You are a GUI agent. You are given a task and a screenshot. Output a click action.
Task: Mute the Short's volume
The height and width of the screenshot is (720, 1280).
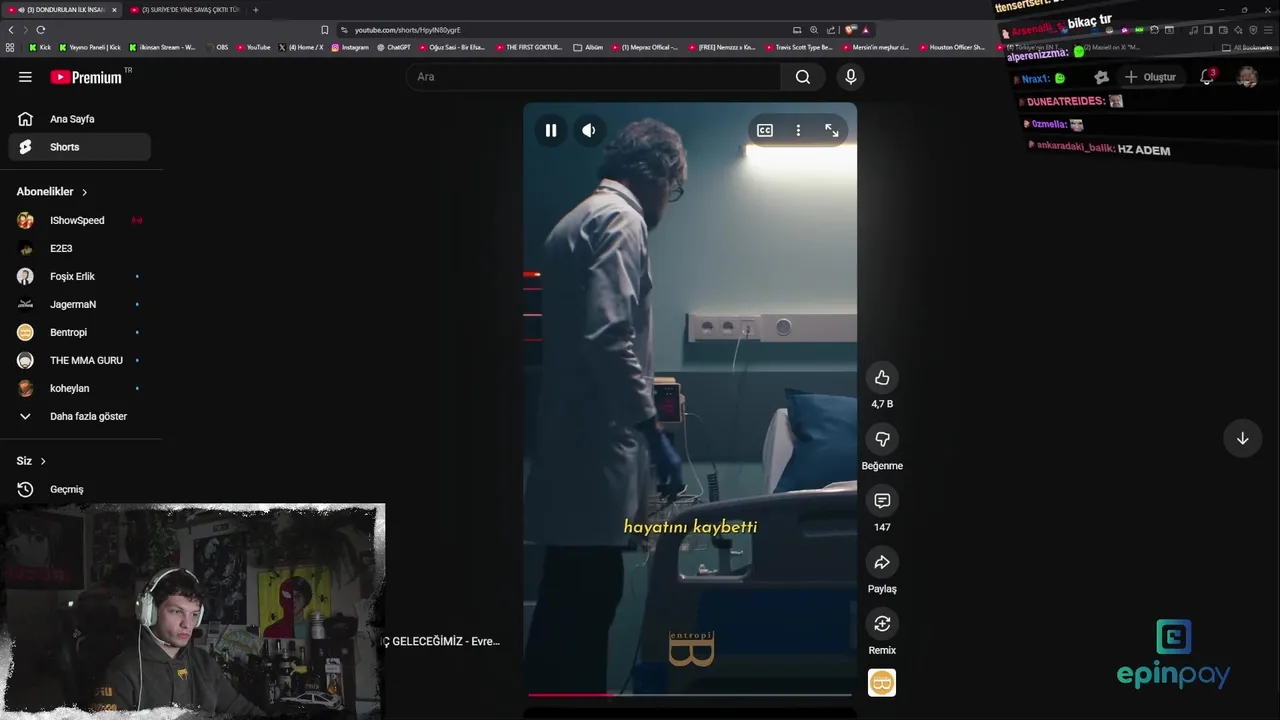click(x=589, y=130)
